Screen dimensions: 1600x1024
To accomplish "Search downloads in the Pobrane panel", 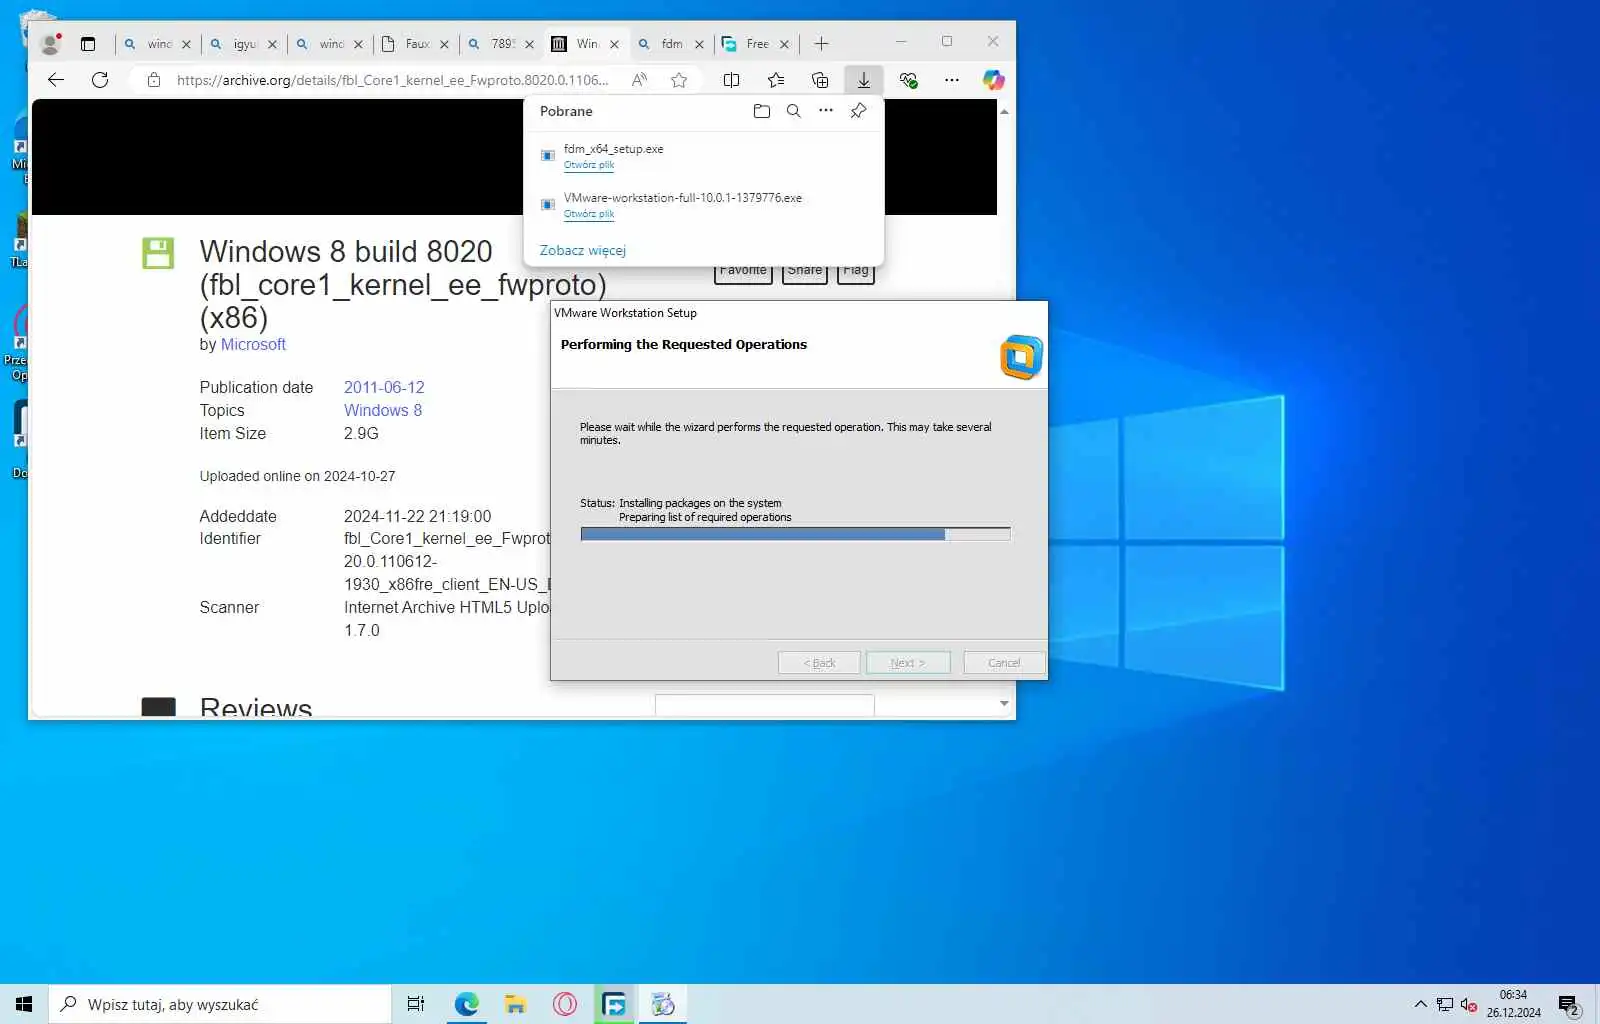I will point(794,111).
